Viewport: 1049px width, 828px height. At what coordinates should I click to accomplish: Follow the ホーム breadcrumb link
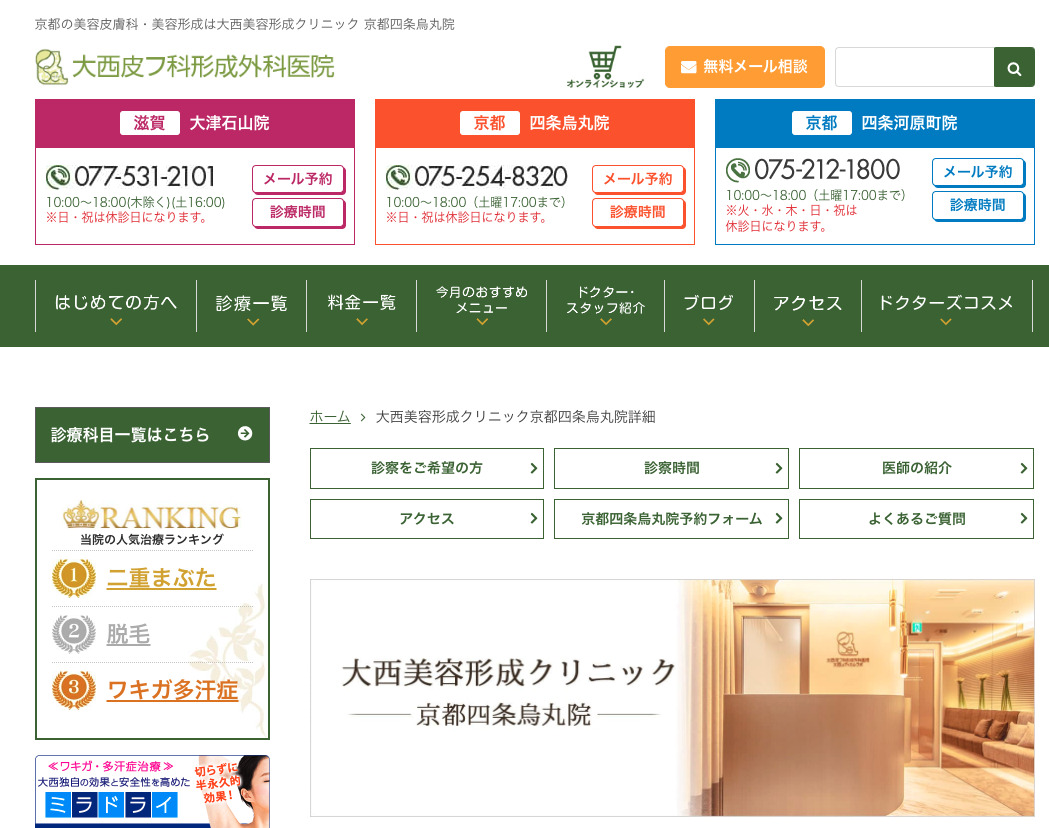click(330, 419)
